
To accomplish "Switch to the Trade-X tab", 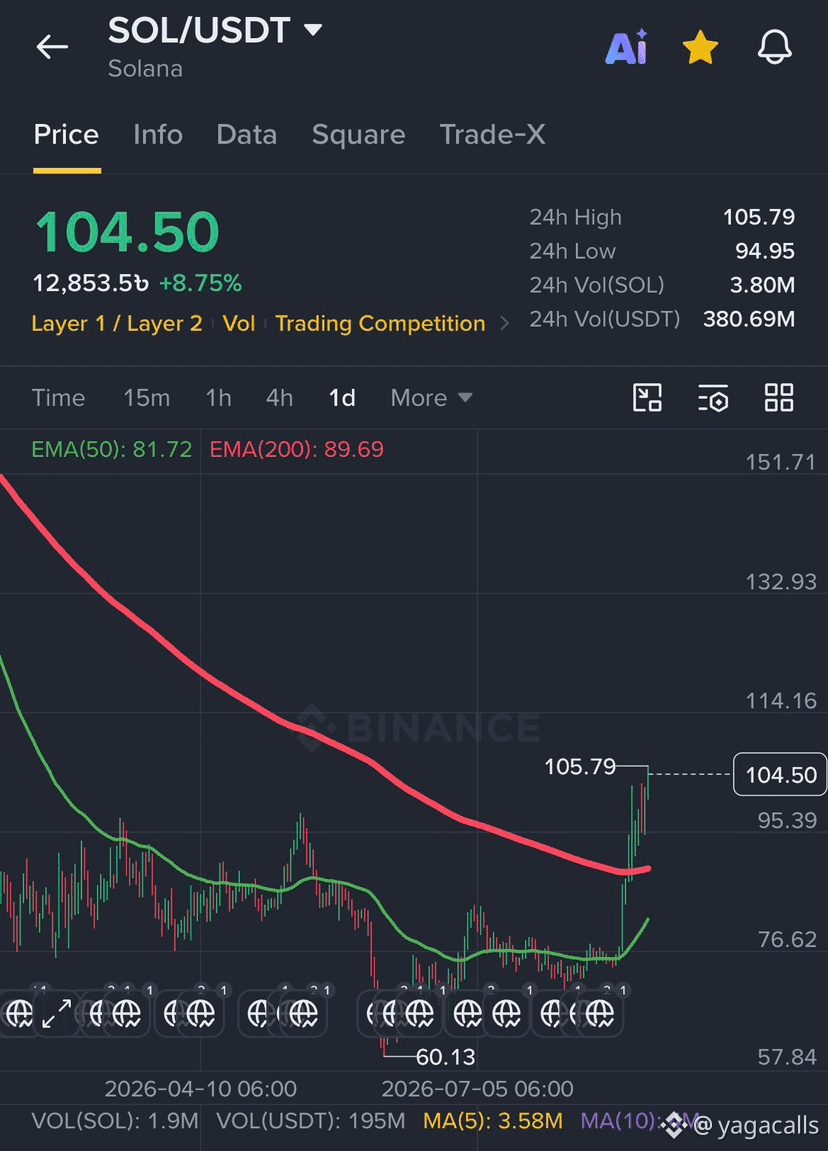I will pyautogui.click(x=492, y=135).
